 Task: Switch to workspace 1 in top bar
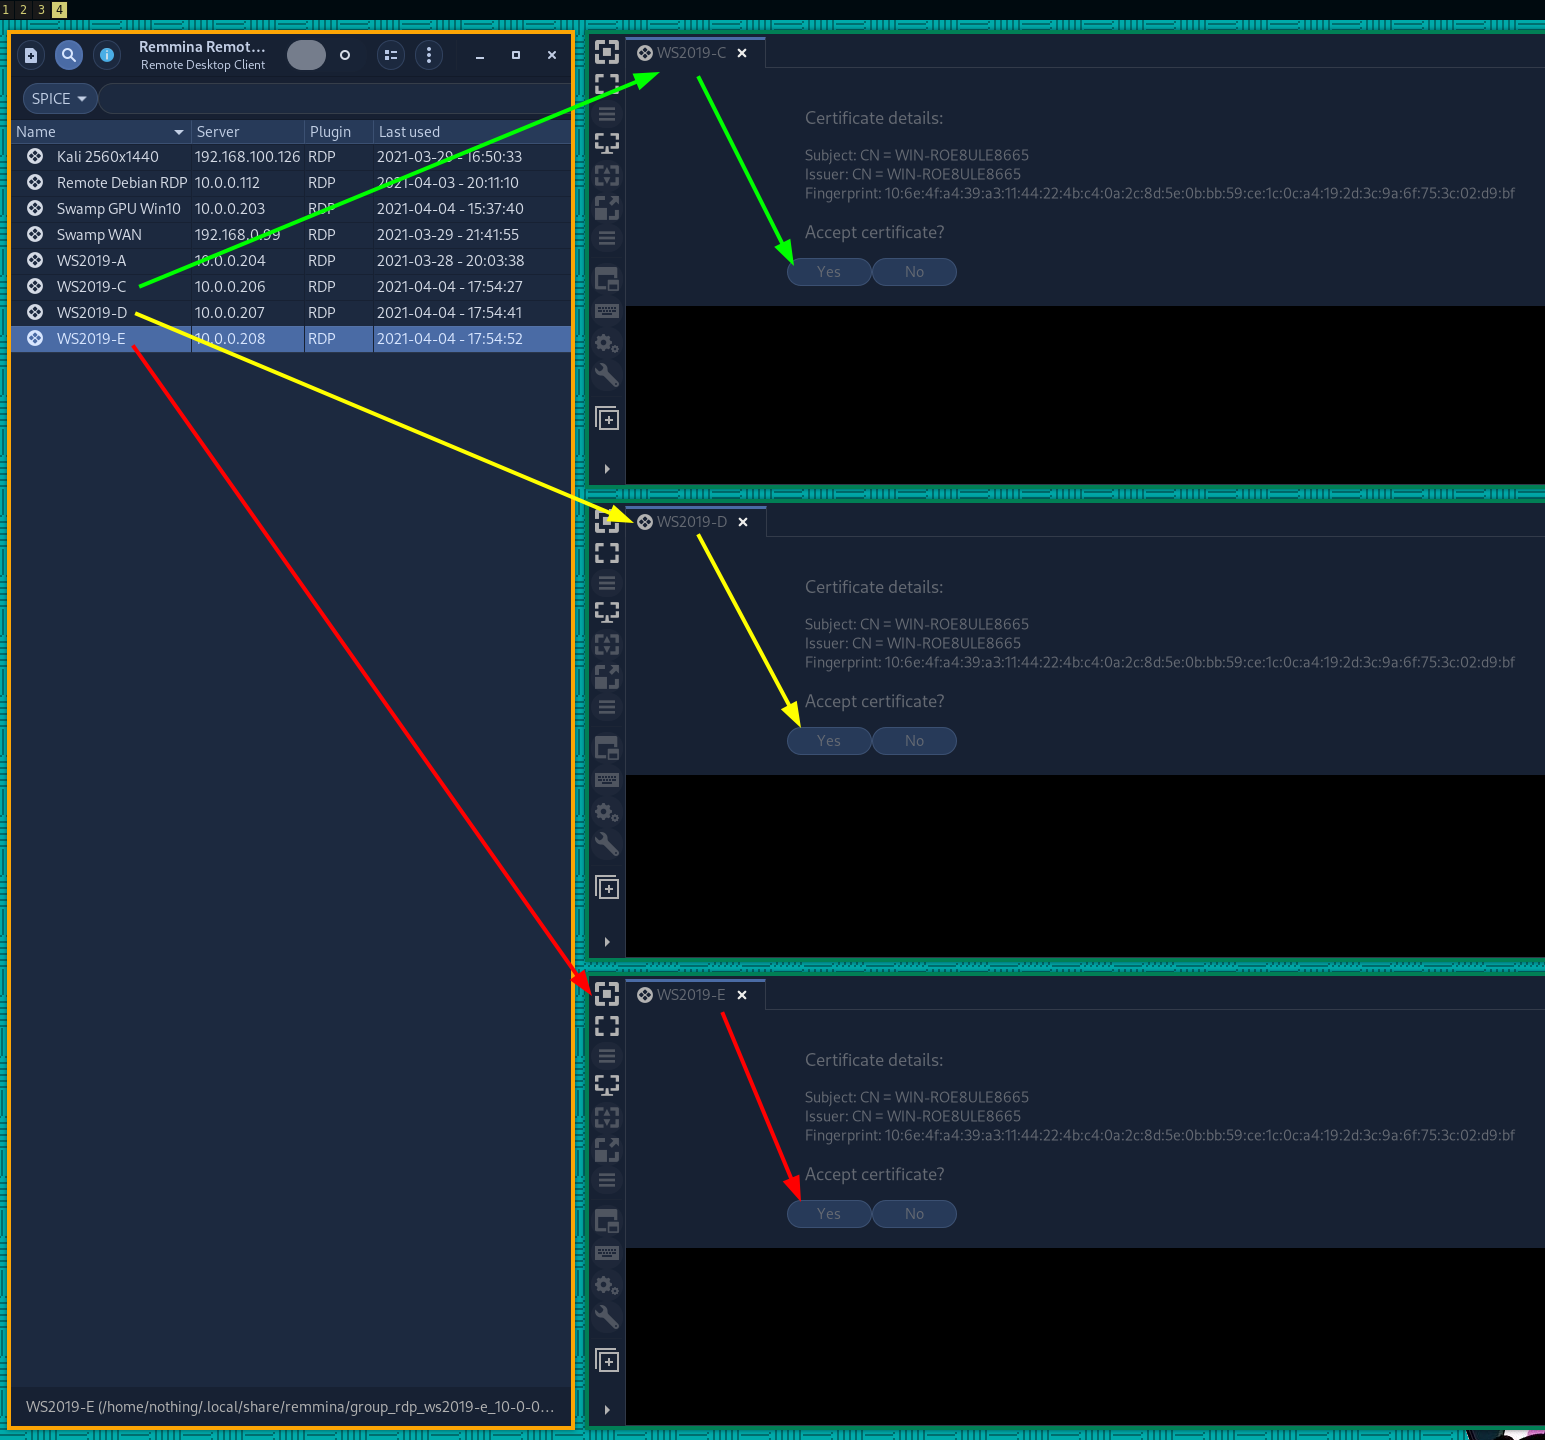pyautogui.click(x=6, y=9)
